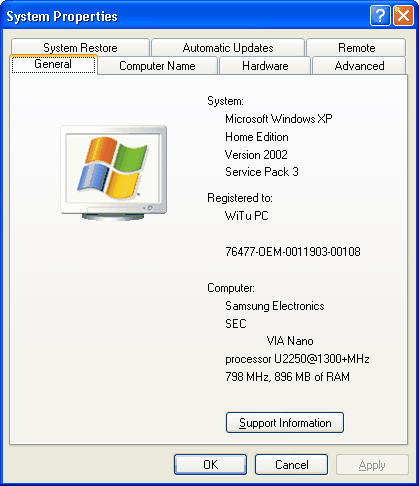Open the Hardware tab
This screenshot has width=419, height=486.
[265, 66]
